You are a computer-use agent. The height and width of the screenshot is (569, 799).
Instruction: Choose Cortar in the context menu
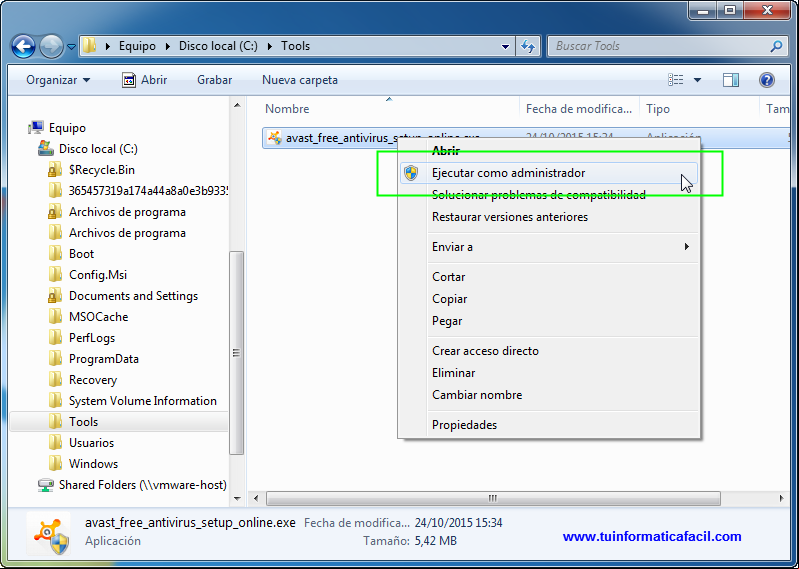(448, 277)
